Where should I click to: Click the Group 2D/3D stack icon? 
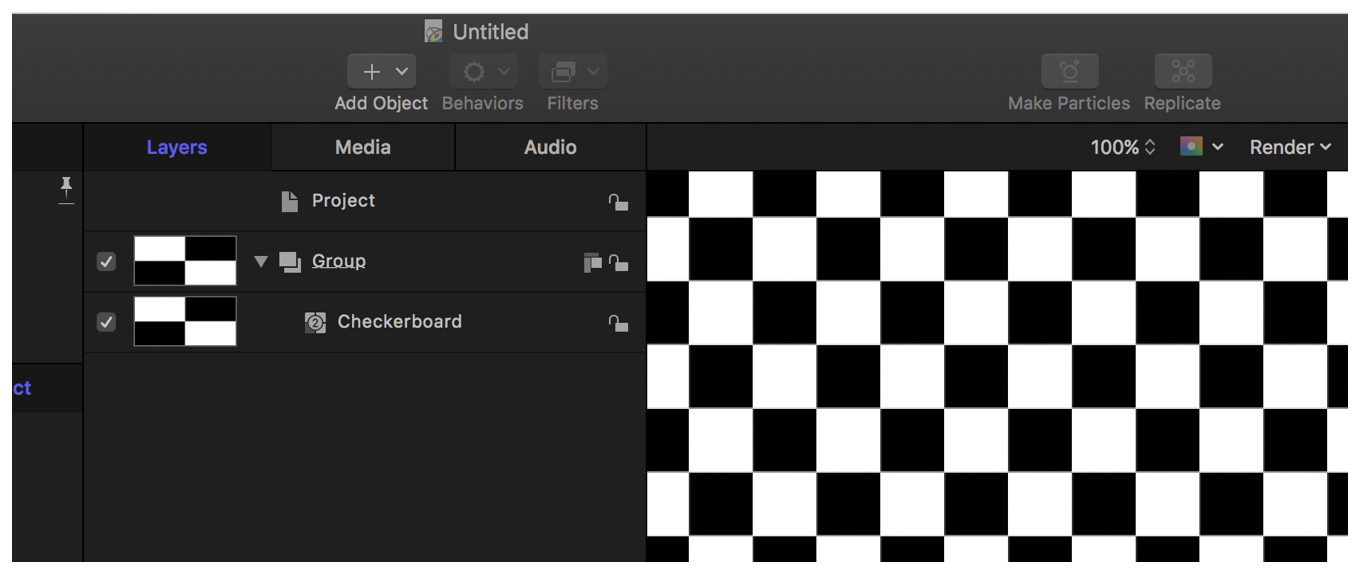click(x=592, y=262)
